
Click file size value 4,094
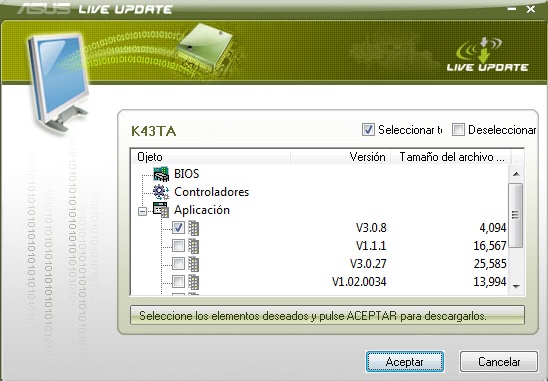tap(493, 228)
